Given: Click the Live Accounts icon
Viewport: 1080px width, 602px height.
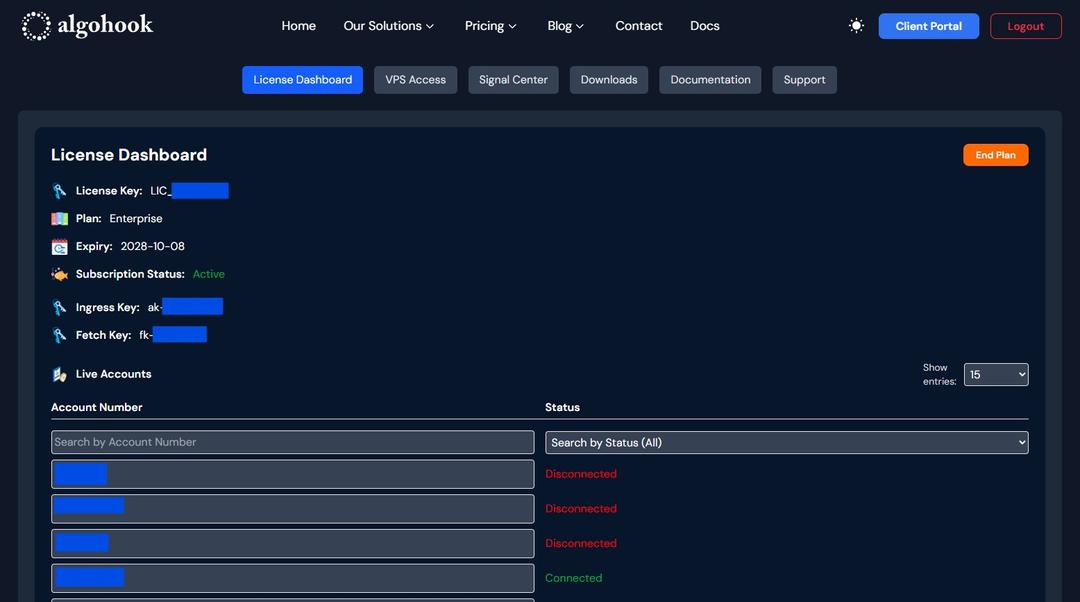Looking at the screenshot, I should pyautogui.click(x=60, y=374).
